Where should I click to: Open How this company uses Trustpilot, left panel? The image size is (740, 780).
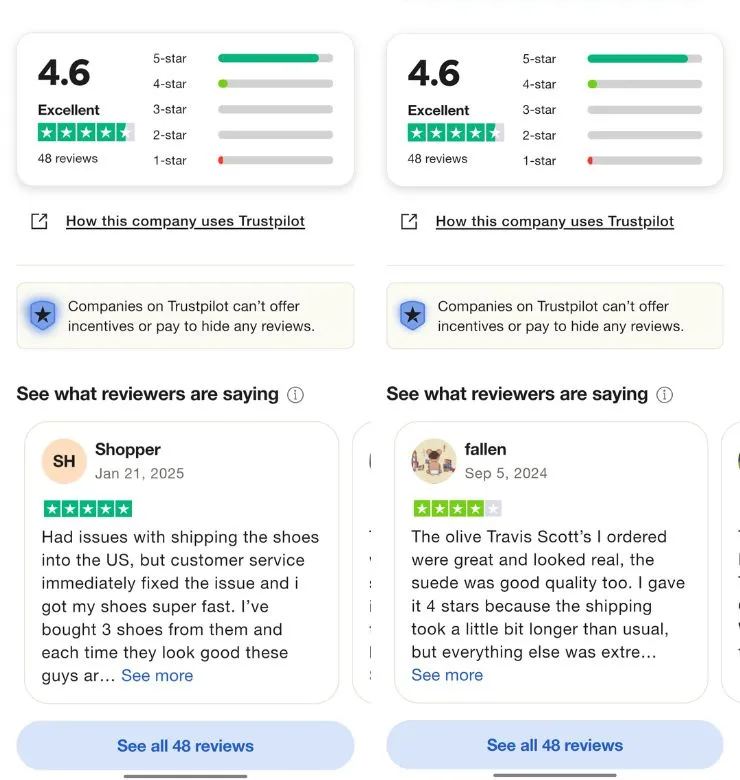click(x=185, y=221)
